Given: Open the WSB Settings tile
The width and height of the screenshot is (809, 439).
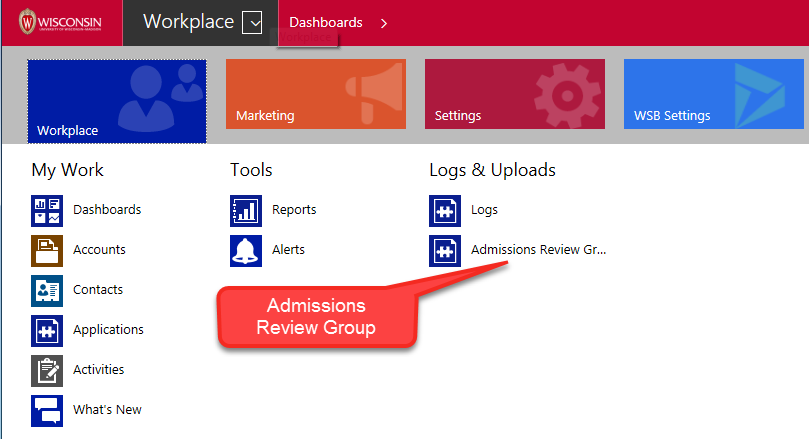Looking at the screenshot, I should click(x=714, y=94).
